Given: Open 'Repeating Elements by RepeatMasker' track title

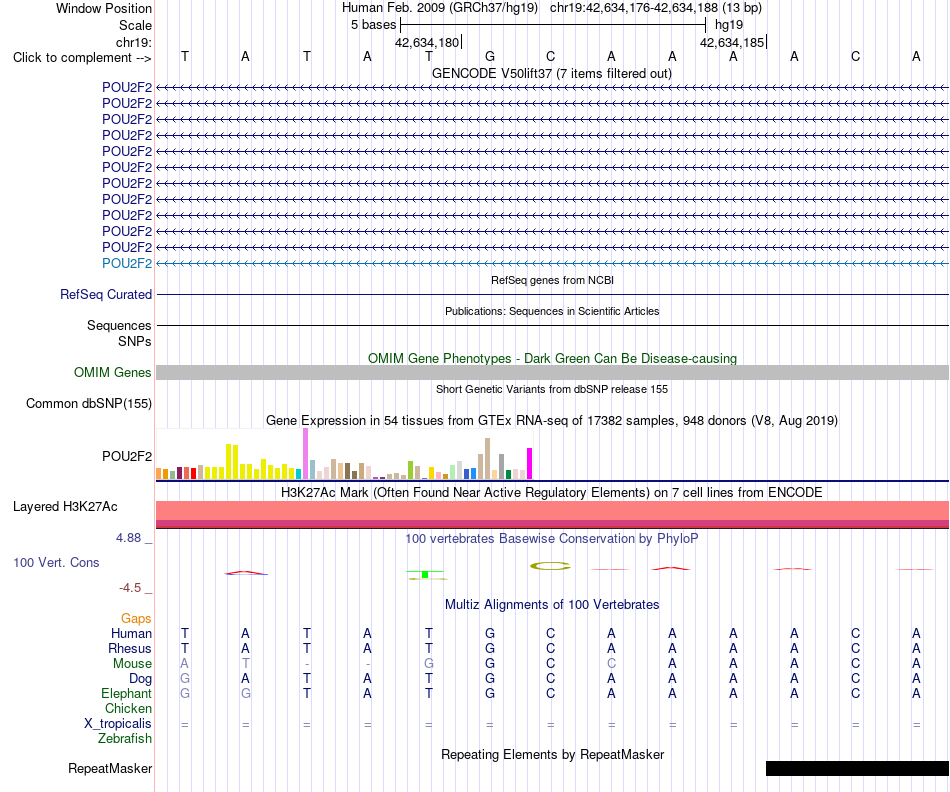Looking at the screenshot, I should pyautogui.click(x=552, y=754).
